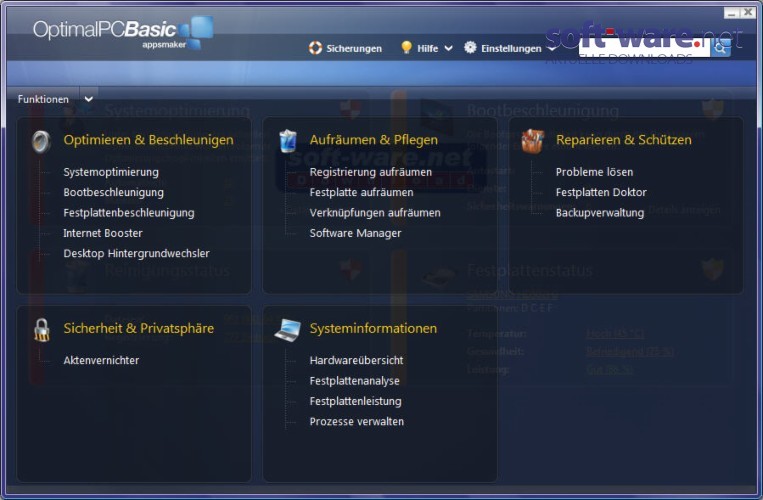Choose Registrierung aufräumen

tap(371, 172)
